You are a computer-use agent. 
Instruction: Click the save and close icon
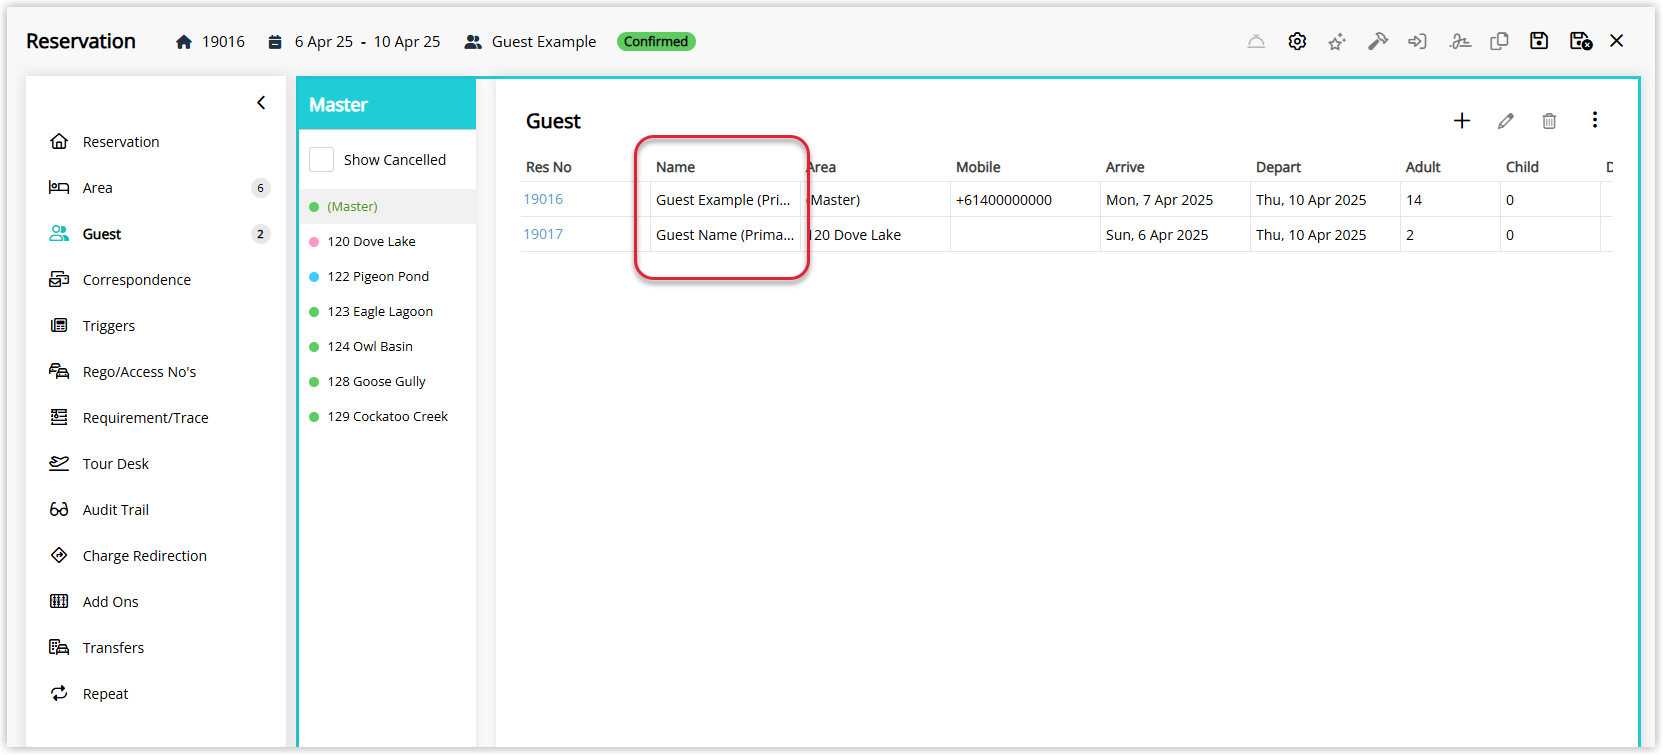(x=1581, y=41)
